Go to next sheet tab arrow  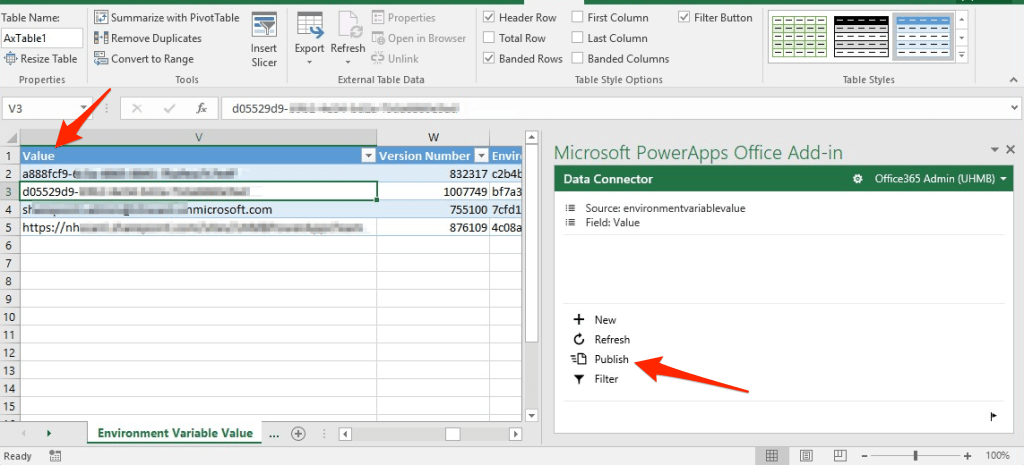(49, 433)
